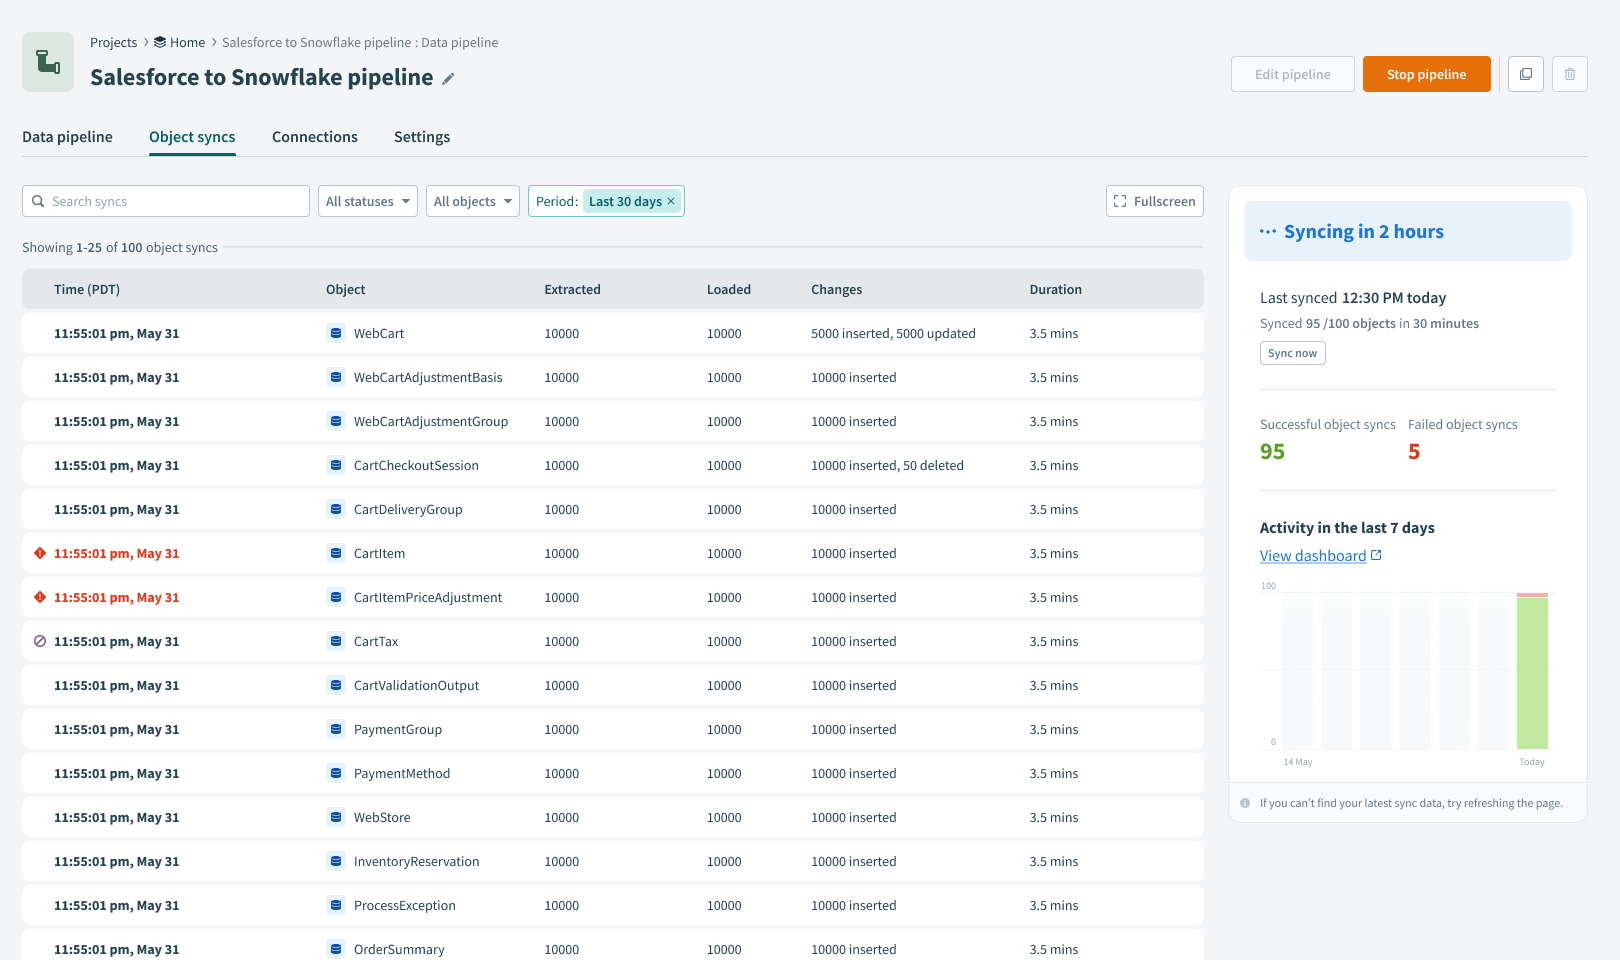Click the object icon next to InventoryReservation

336,861
